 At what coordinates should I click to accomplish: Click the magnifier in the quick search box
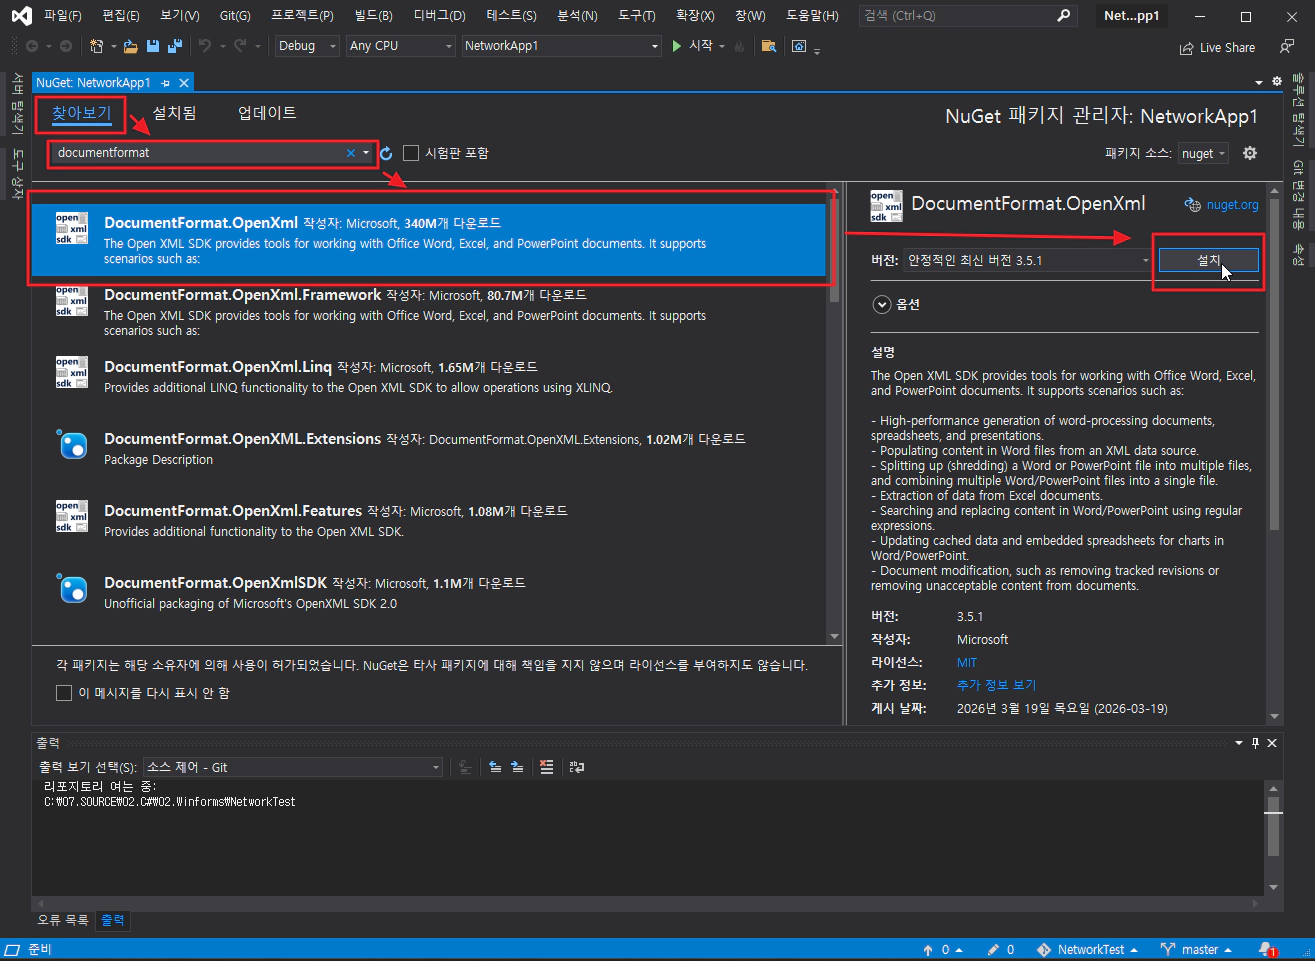point(1063,16)
